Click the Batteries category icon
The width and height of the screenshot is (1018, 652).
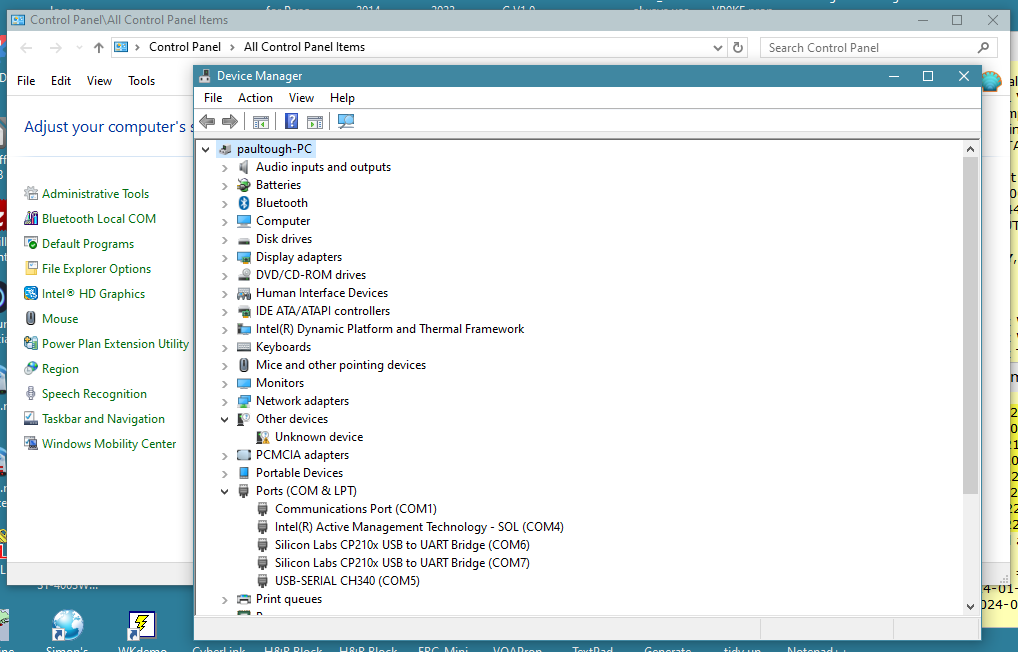point(244,185)
